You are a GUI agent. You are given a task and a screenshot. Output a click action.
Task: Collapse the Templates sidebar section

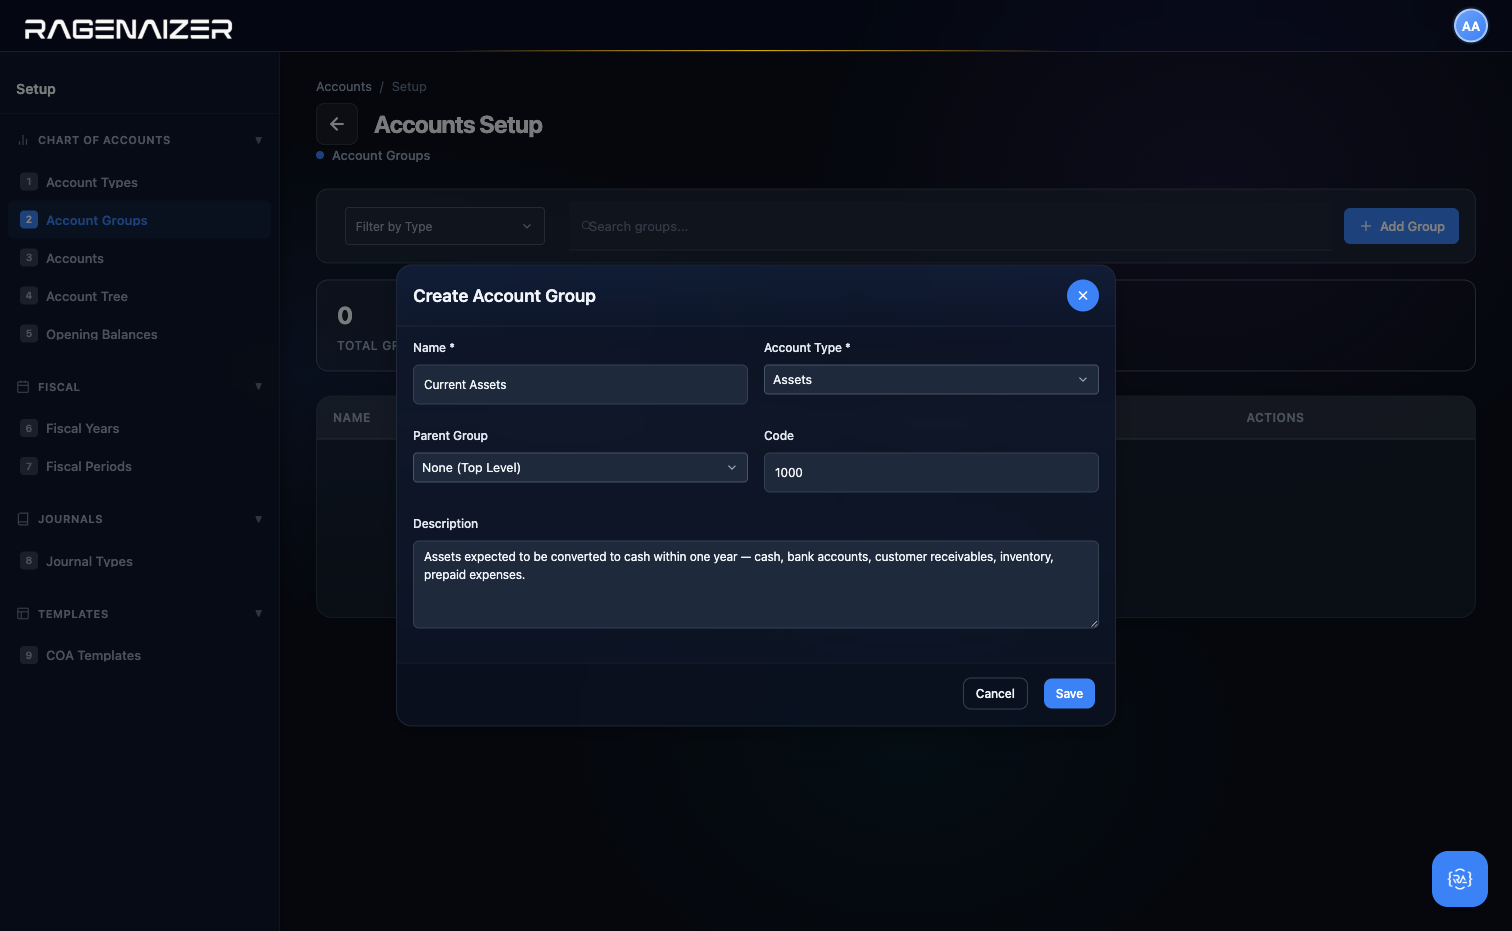click(x=258, y=614)
